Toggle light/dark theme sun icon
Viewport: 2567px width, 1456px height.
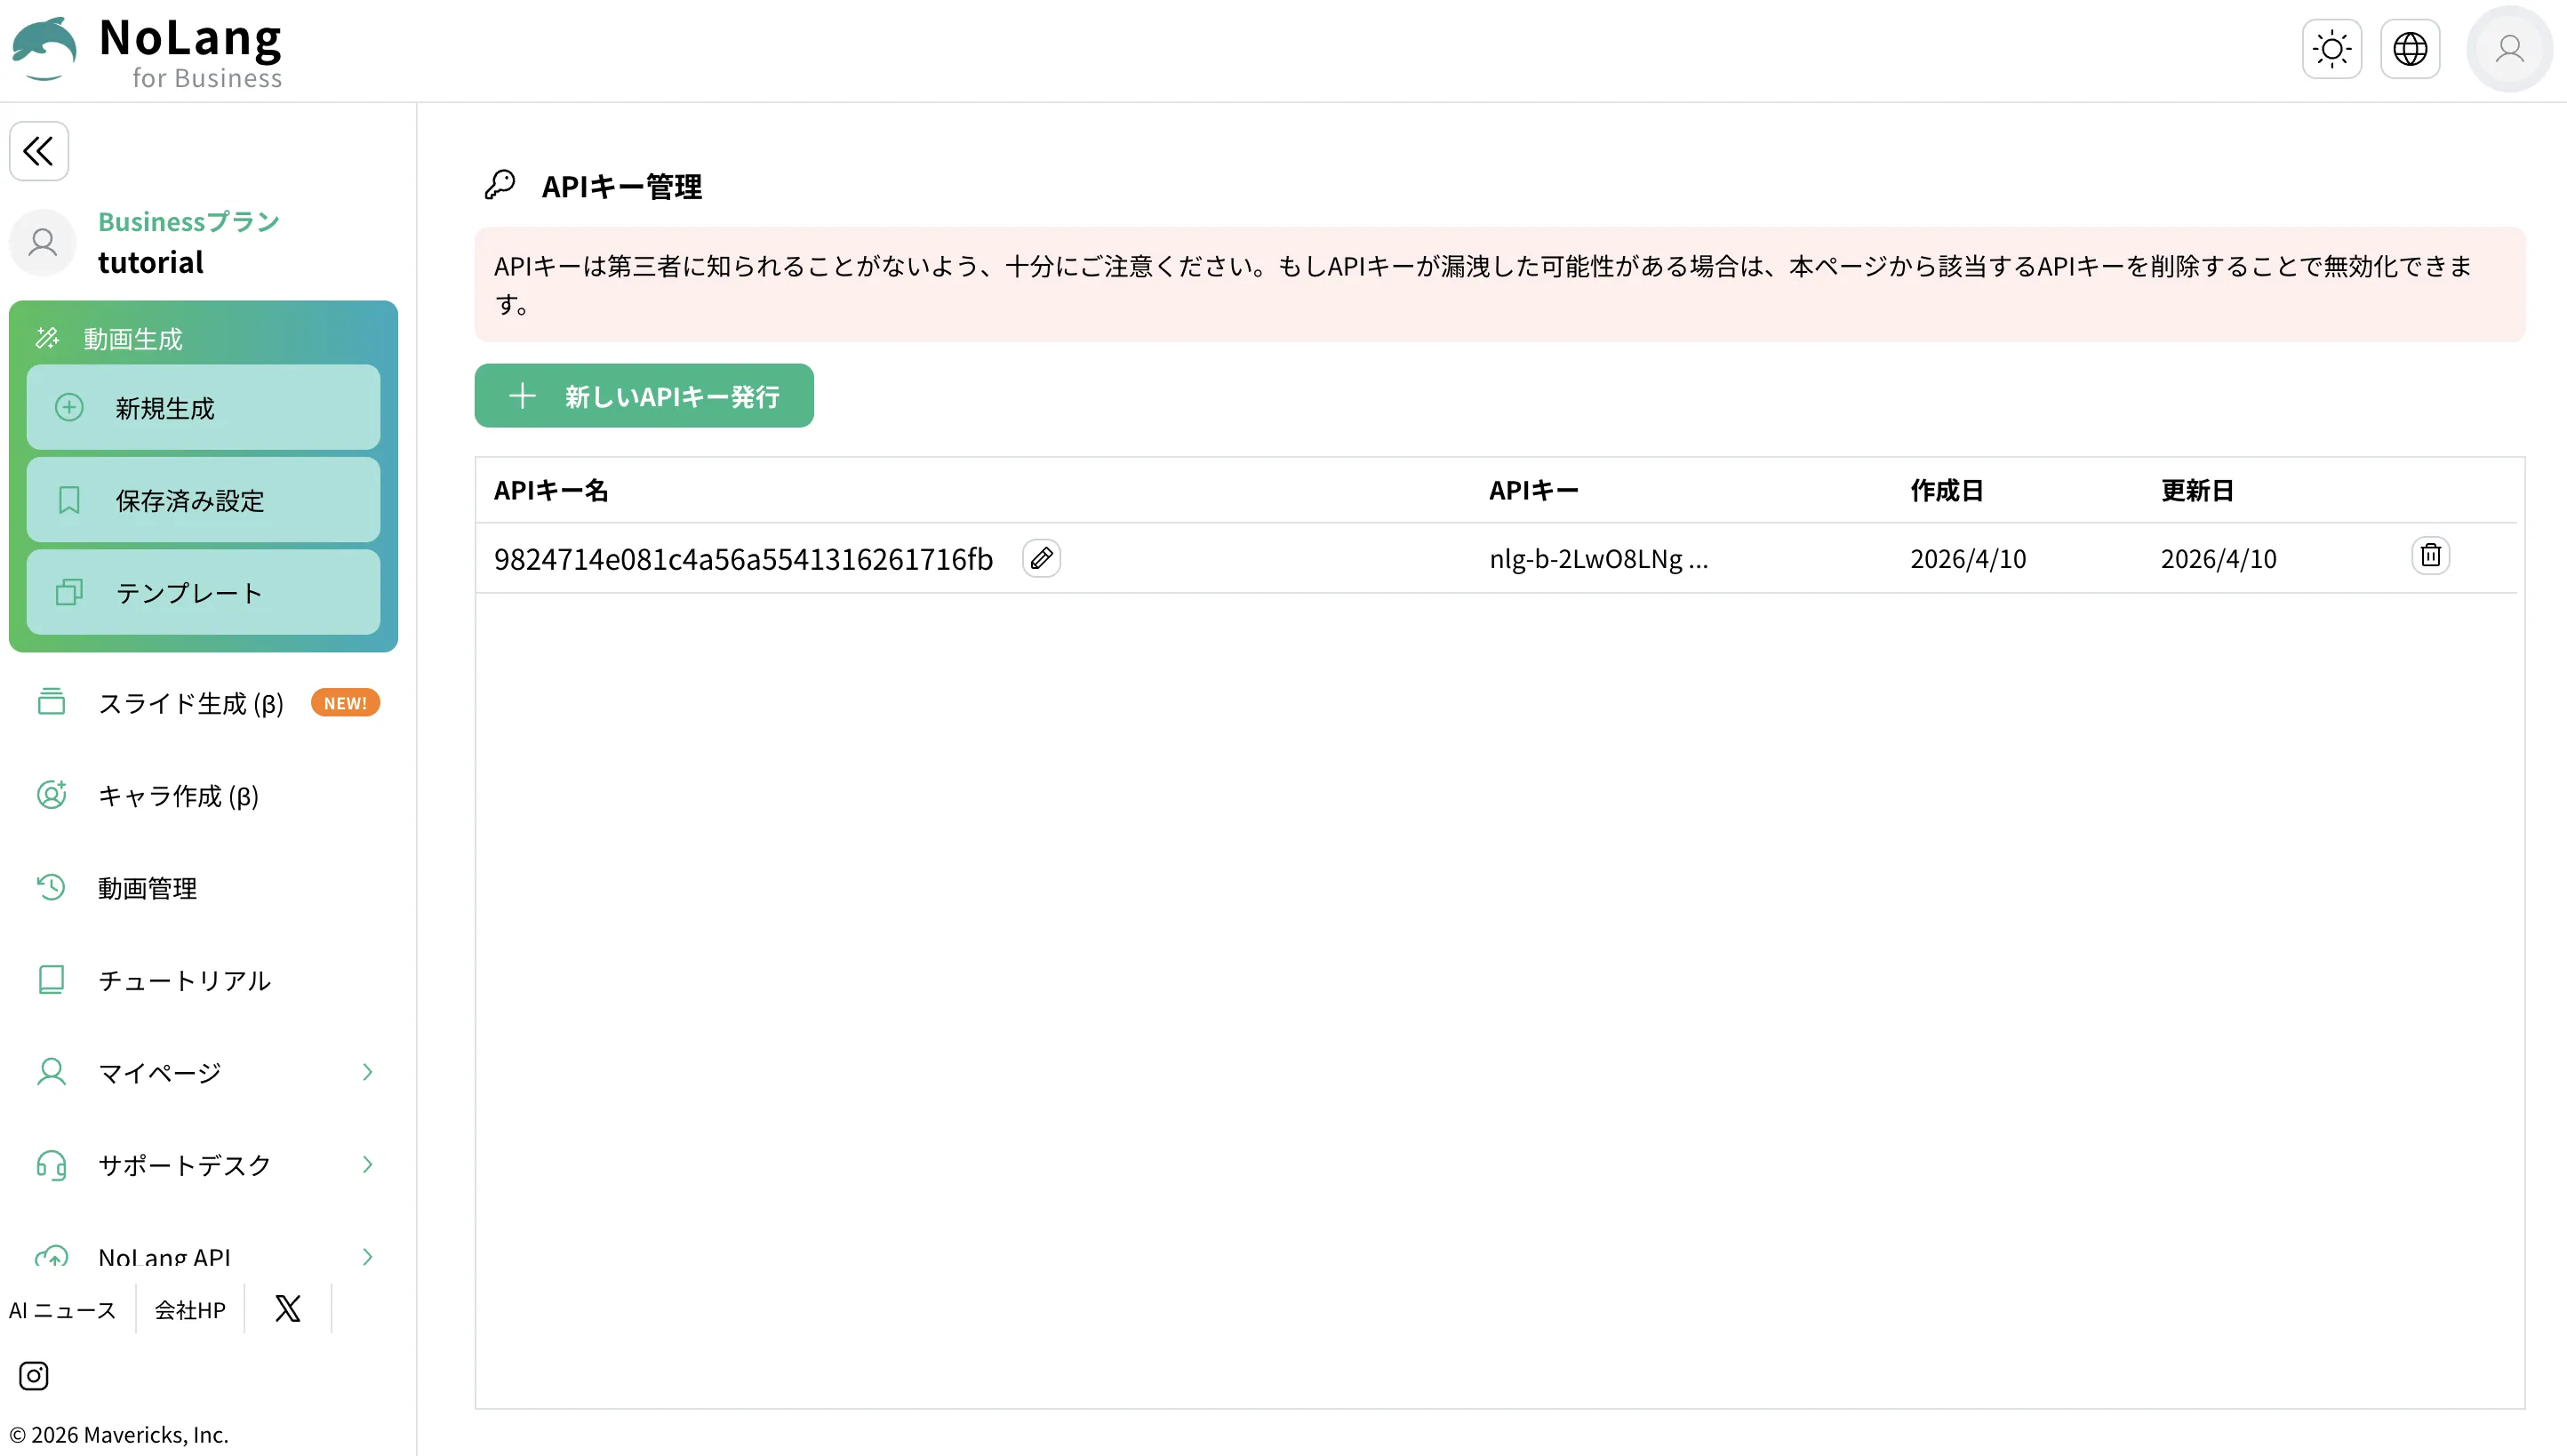pyautogui.click(x=2332, y=49)
